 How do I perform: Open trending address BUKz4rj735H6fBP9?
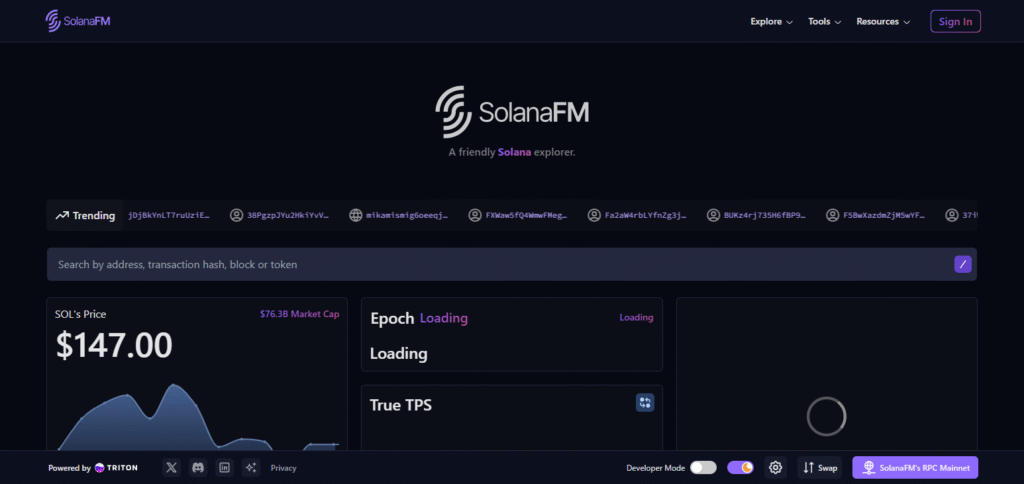click(765, 215)
